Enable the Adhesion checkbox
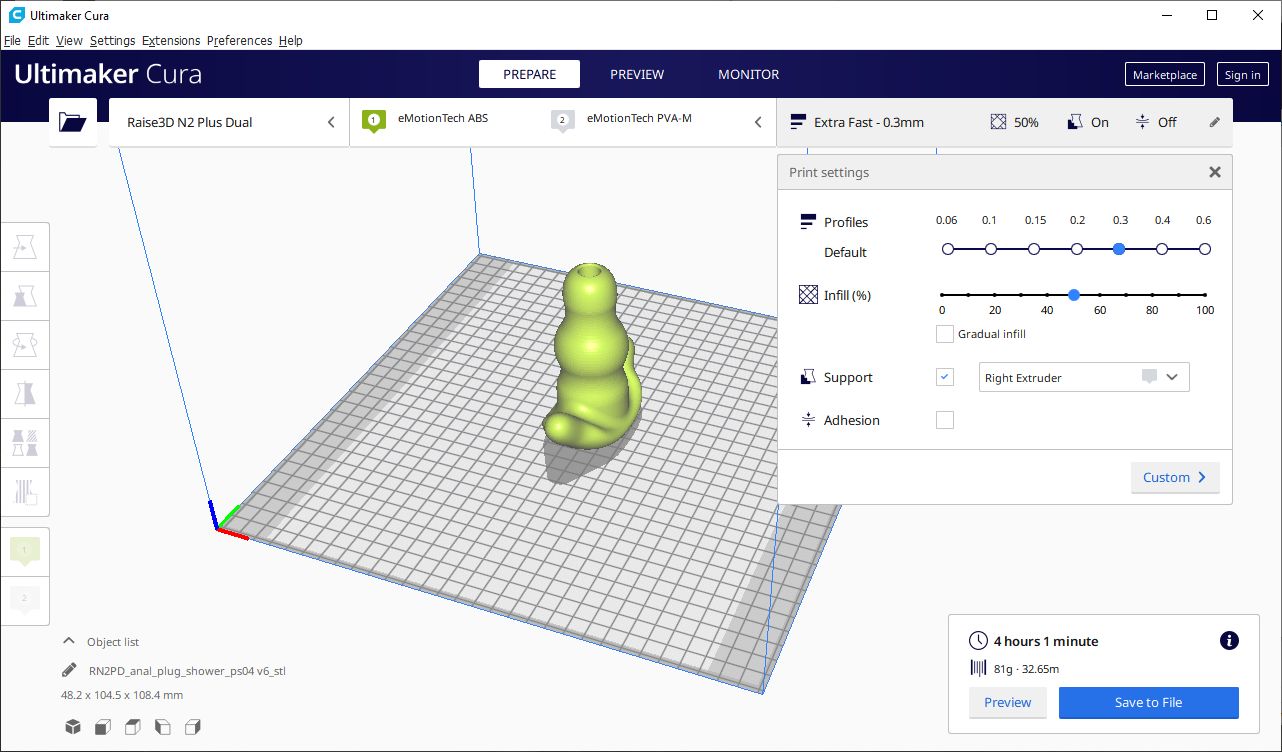The image size is (1282, 752). point(944,420)
